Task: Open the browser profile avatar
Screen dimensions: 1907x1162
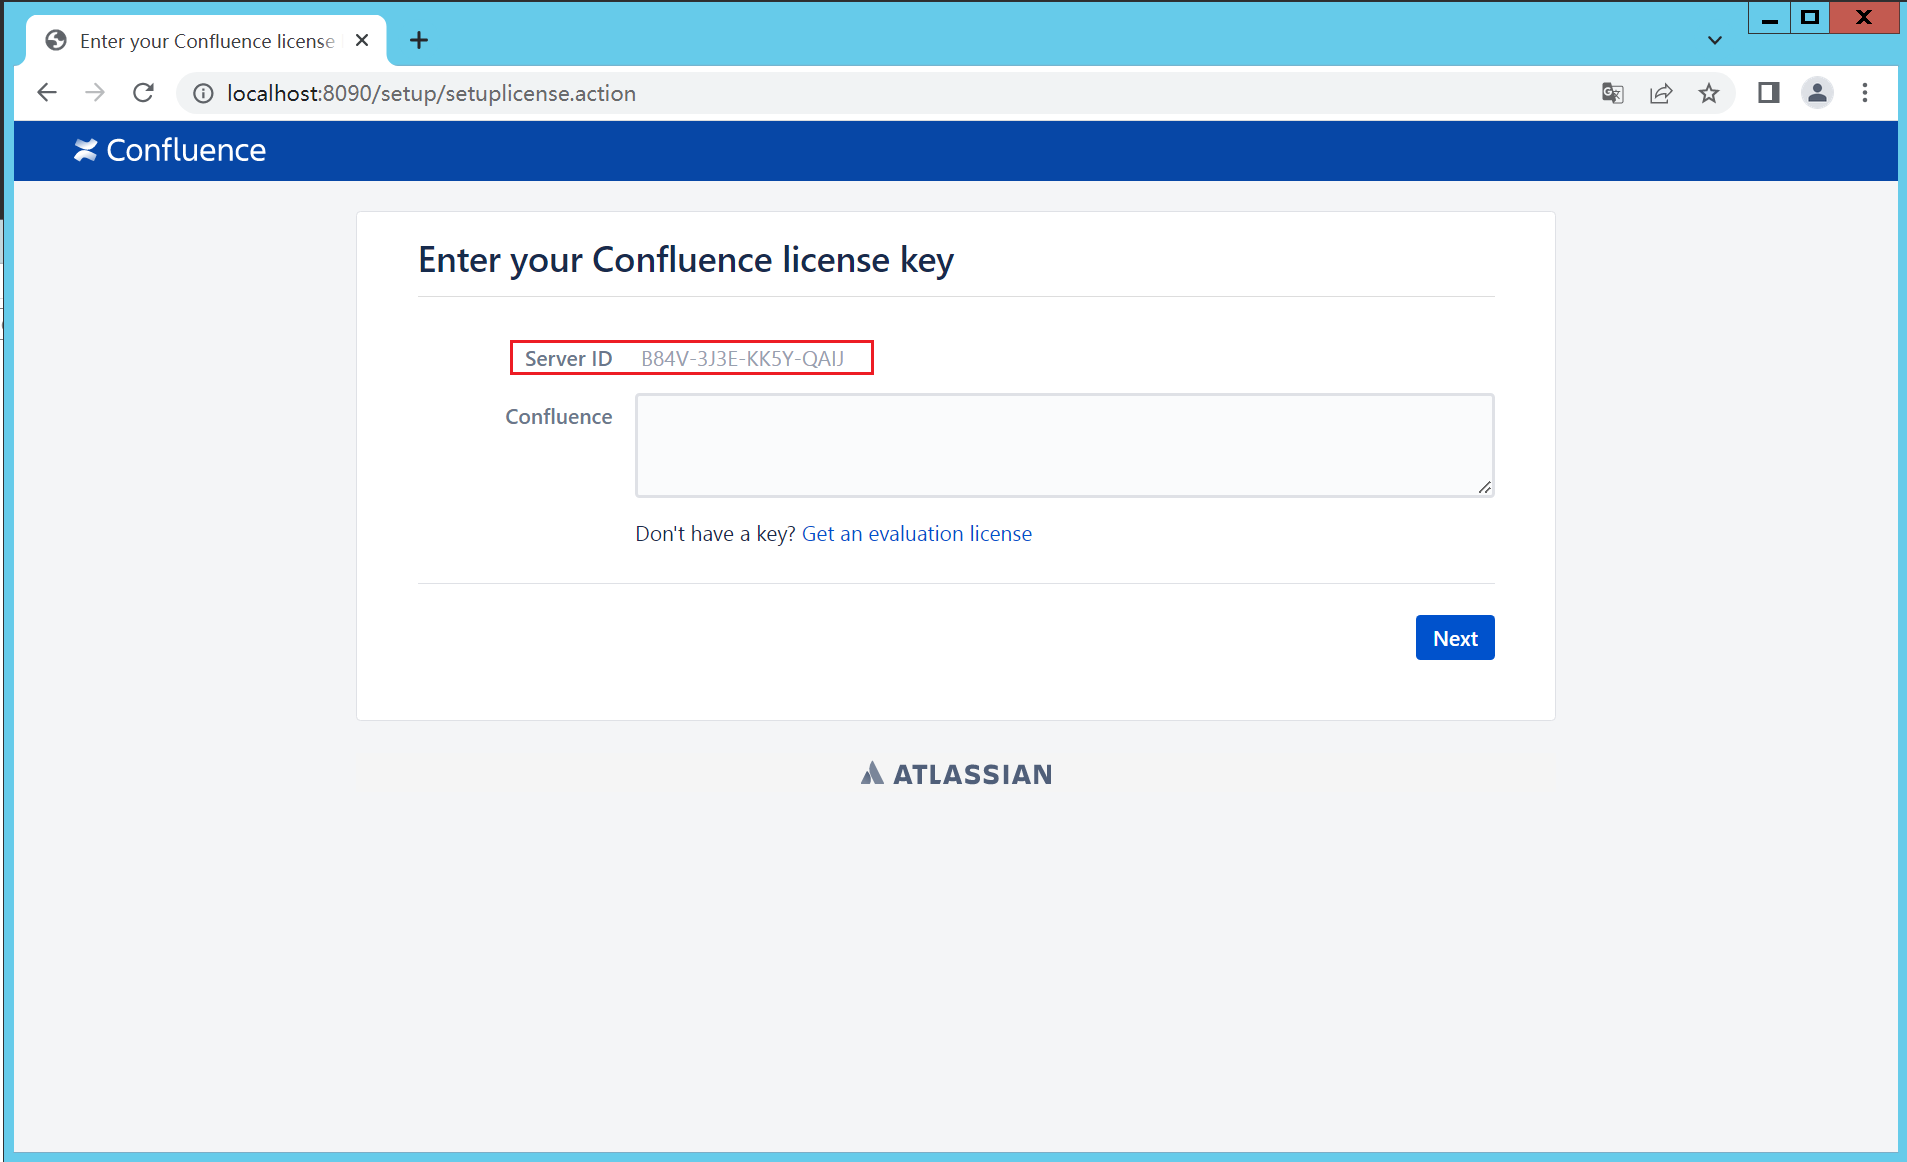Action: coord(1817,93)
